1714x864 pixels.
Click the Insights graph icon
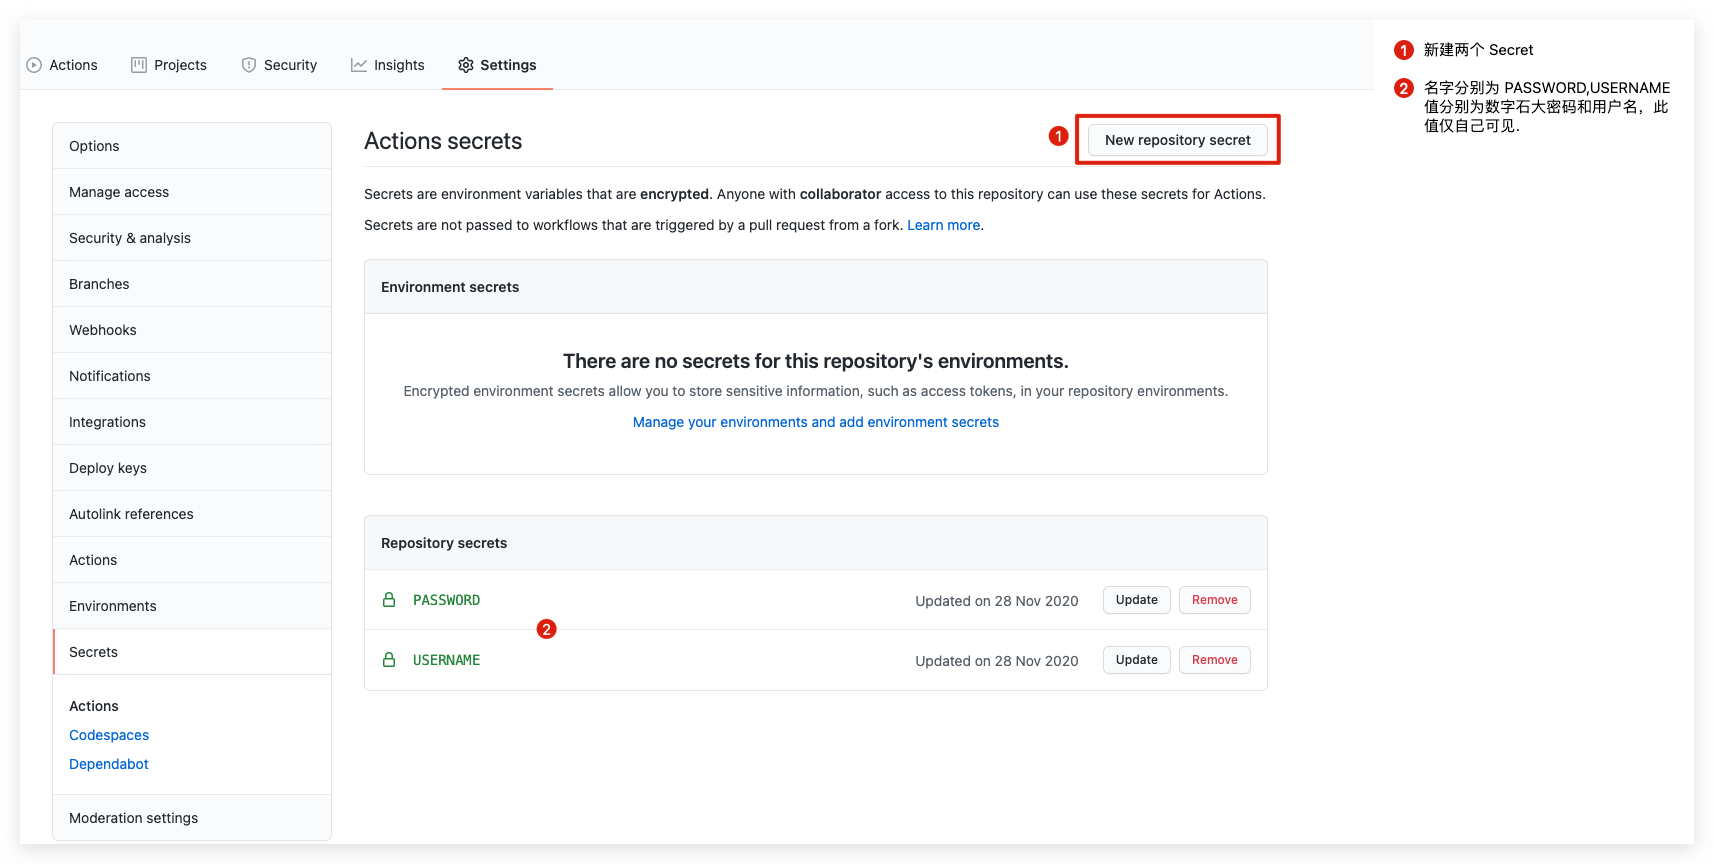click(x=359, y=65)
